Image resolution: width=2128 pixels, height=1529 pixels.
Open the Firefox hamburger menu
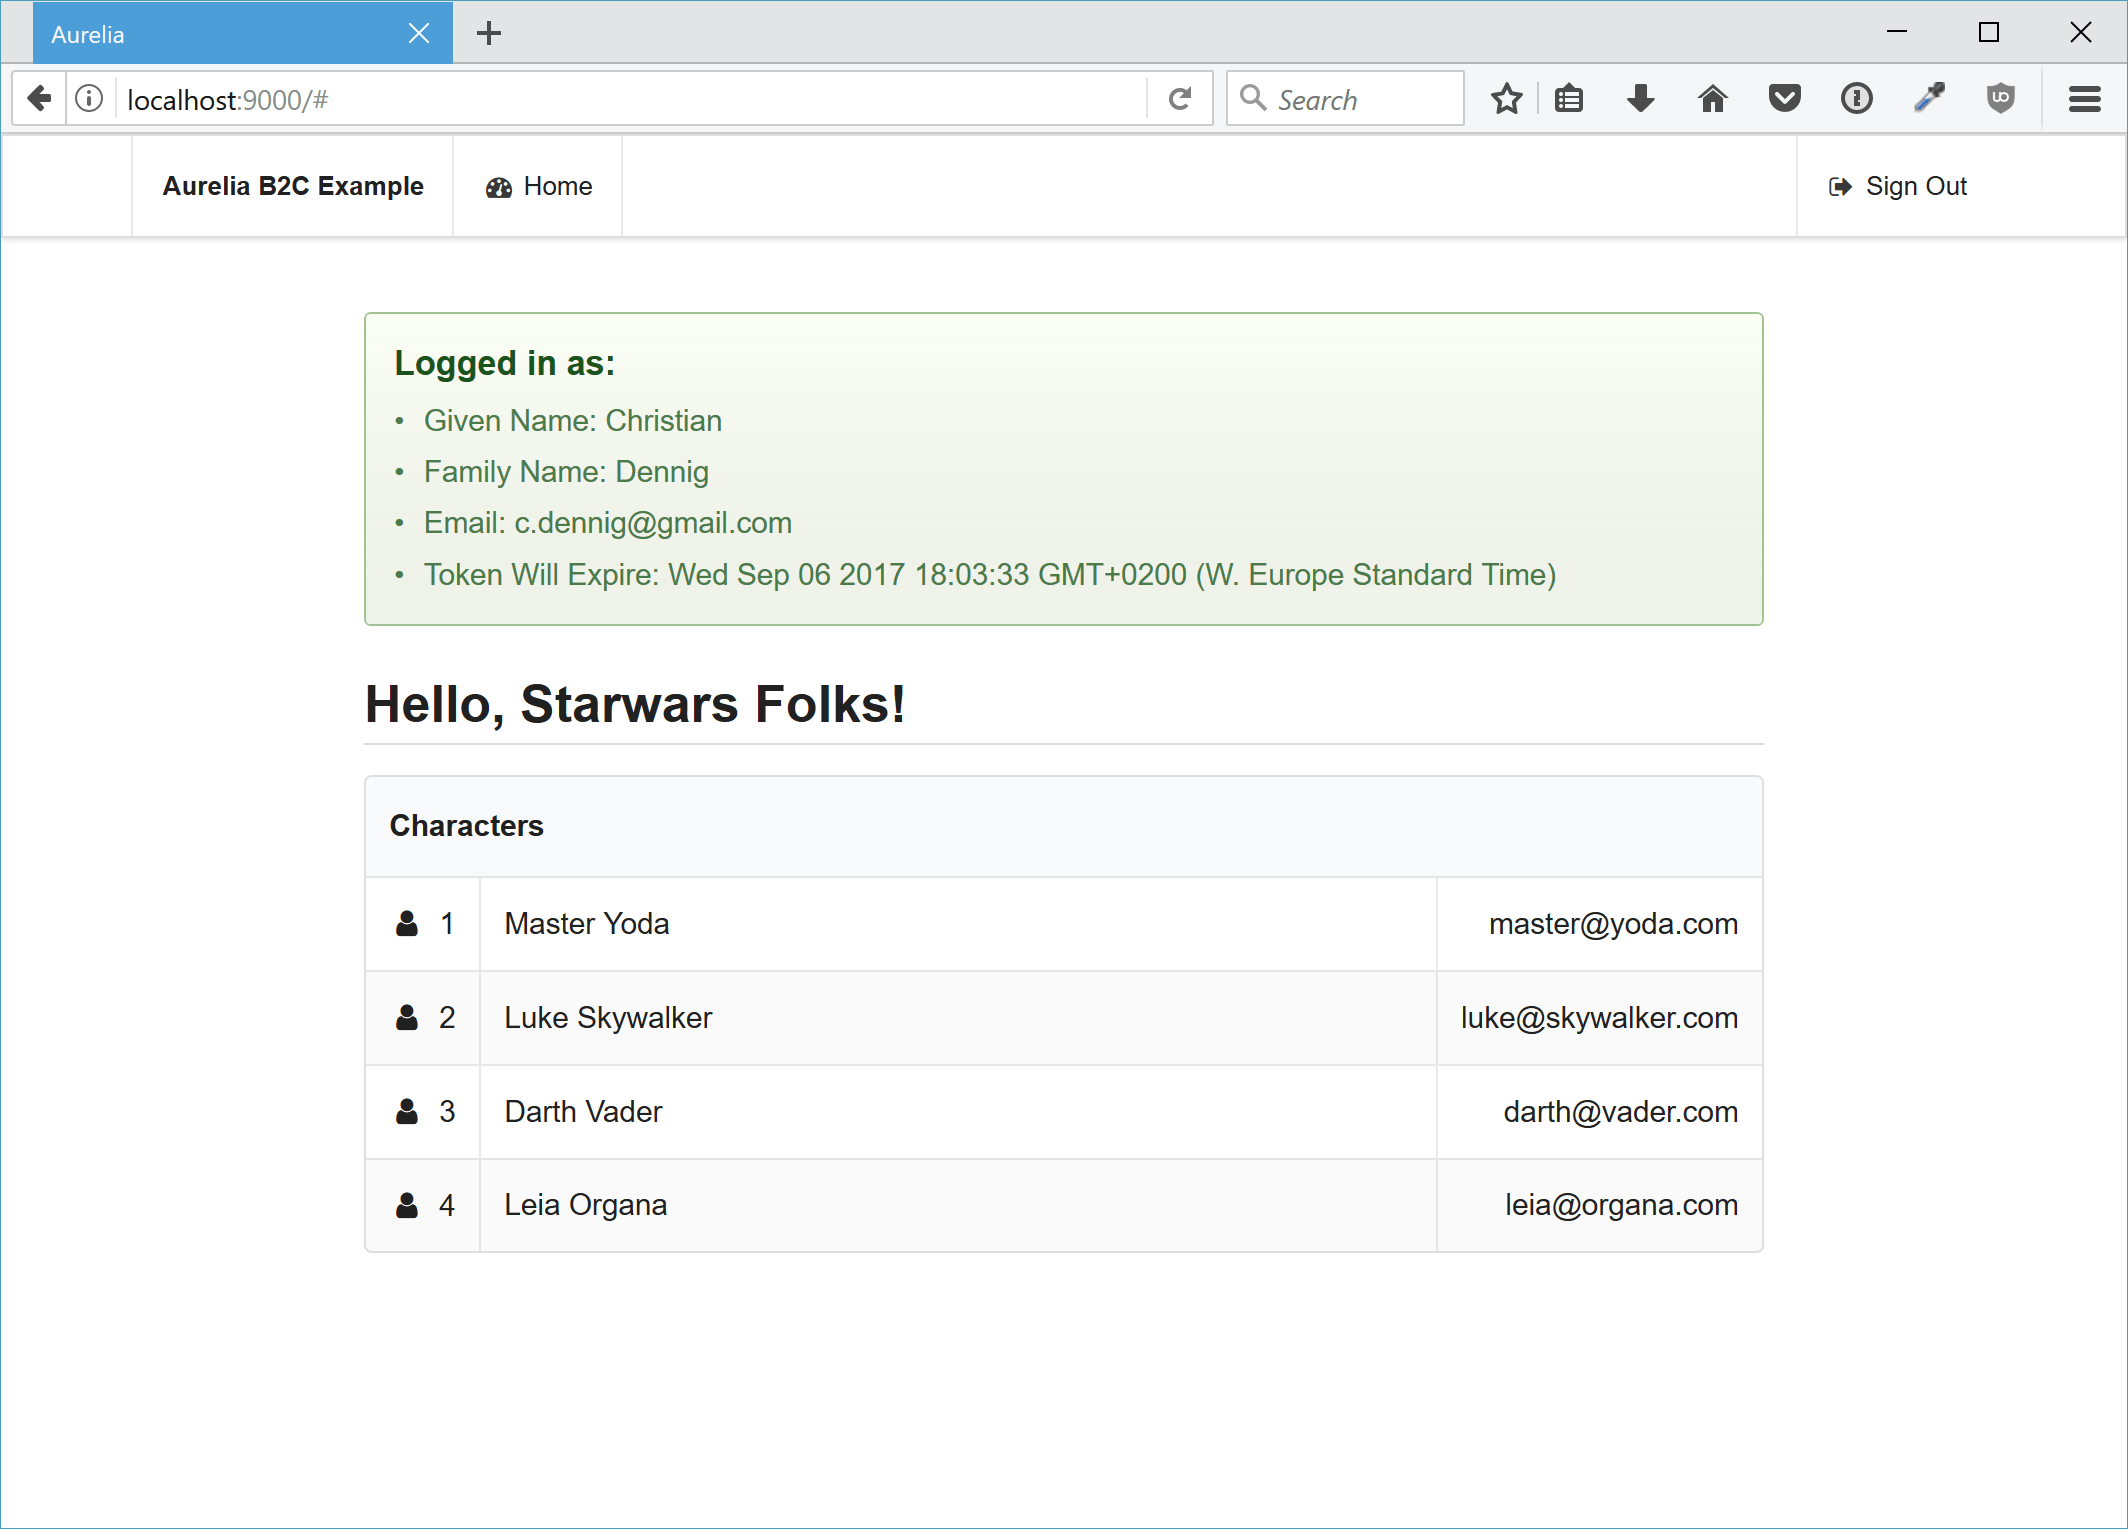pyautogui.click(x=2084, y=98)
